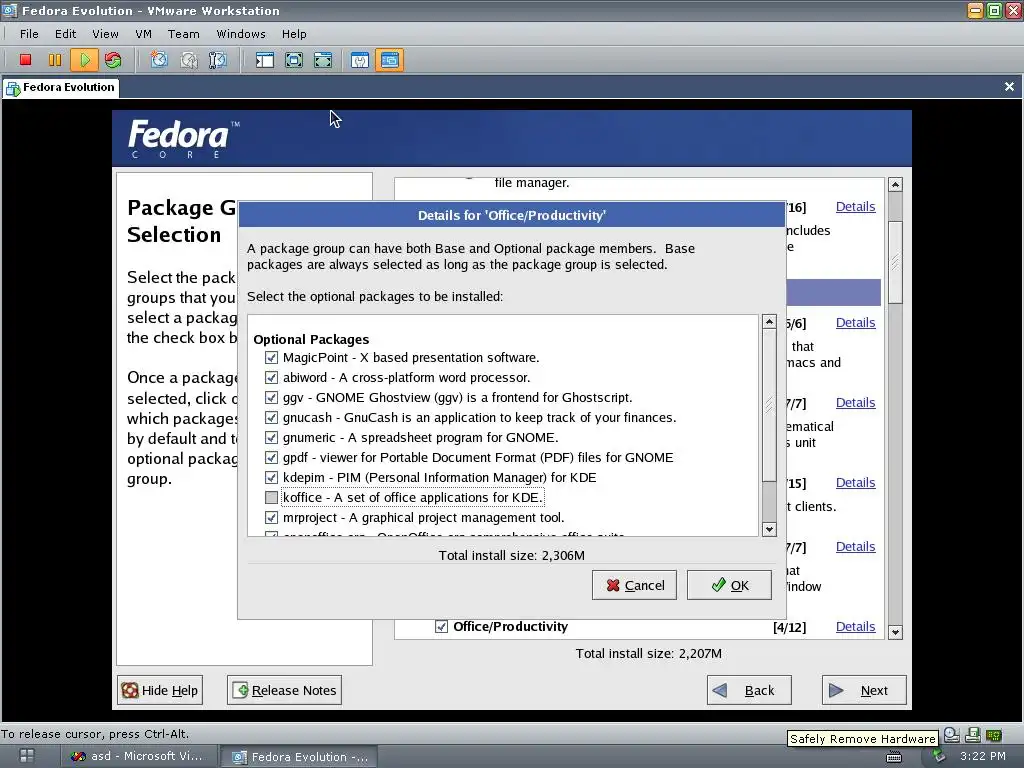The image size is (1024, 768).
Task: Take a snapshot with the clock star icon
Action: coord(159,60)
